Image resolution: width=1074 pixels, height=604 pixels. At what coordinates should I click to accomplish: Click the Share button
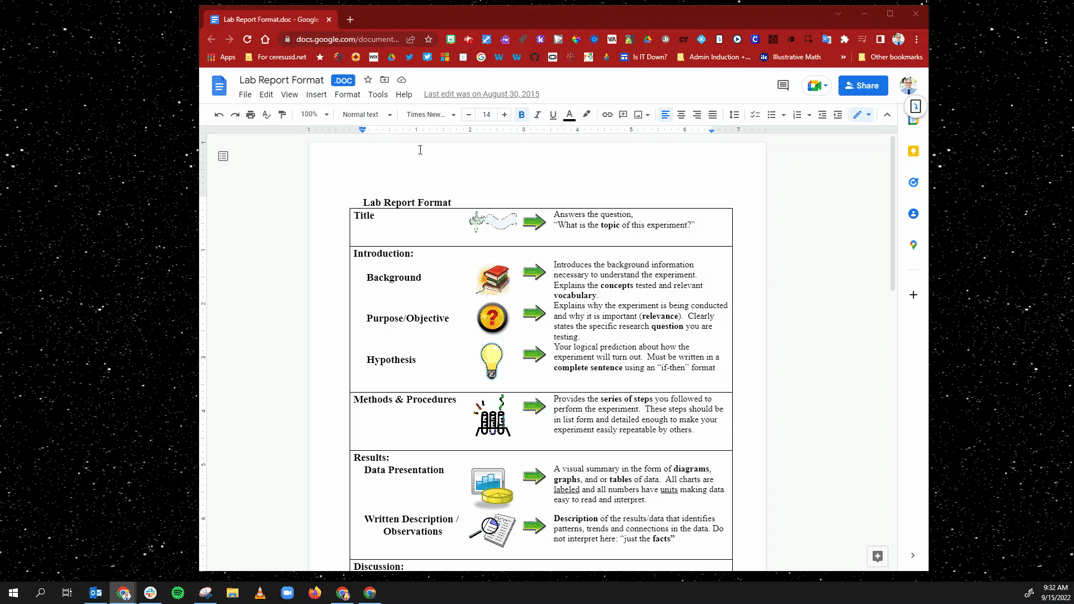coord(862,86)
